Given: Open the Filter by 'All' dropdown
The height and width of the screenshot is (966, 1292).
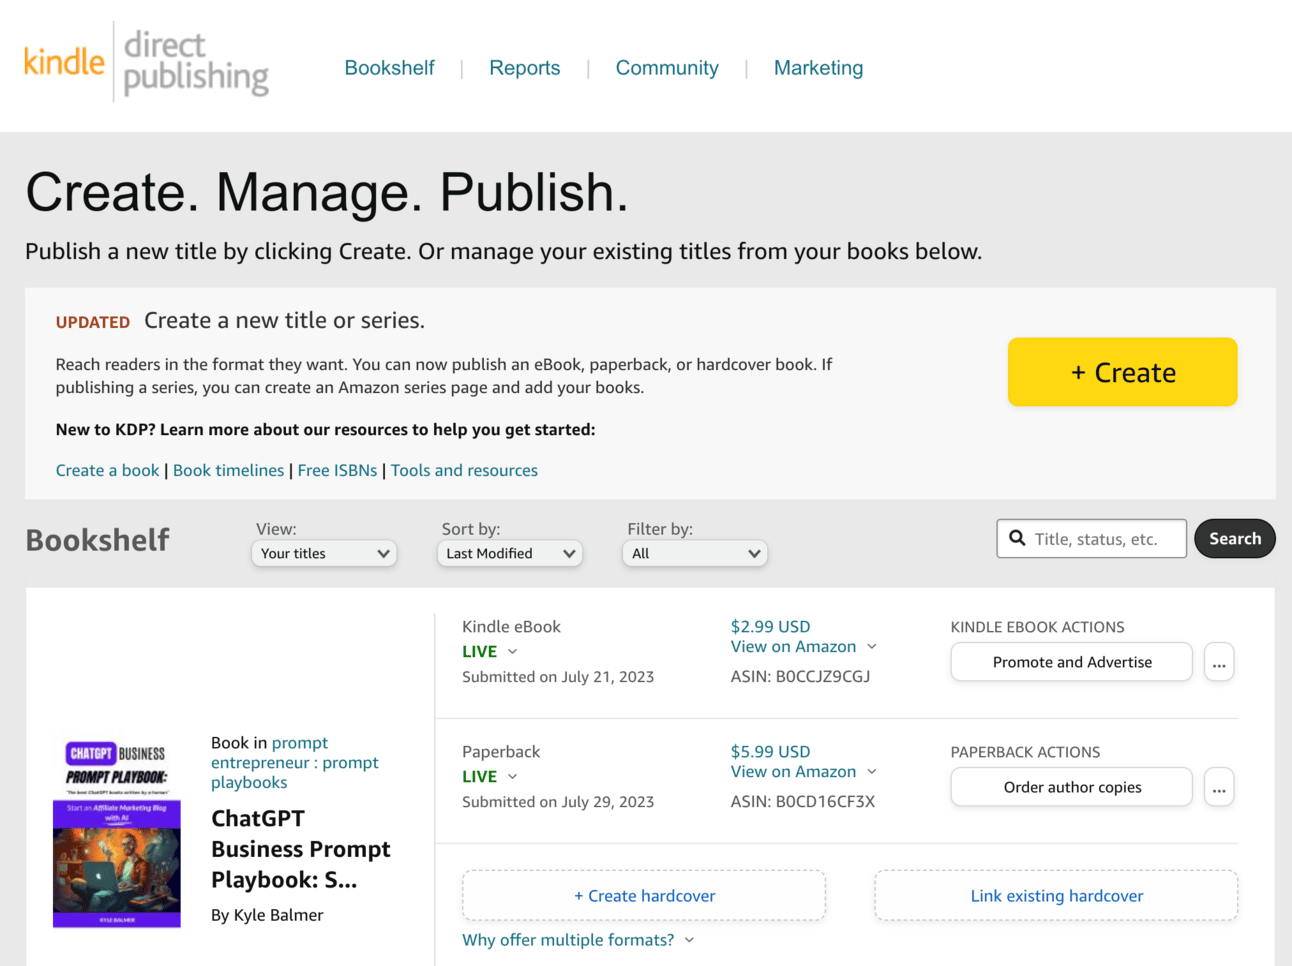Looking at the screenshot, I should click(695, 554).
